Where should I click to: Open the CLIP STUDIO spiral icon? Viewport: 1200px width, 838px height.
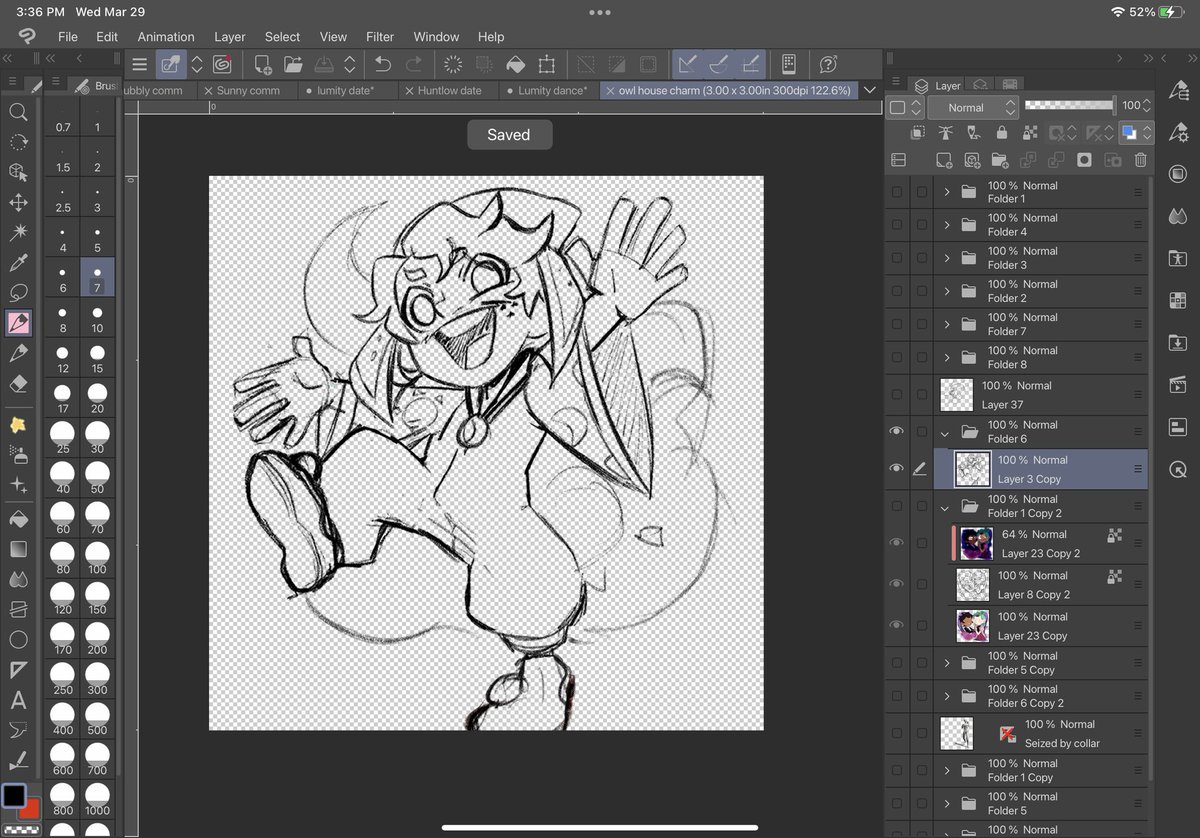pos(222,64)
